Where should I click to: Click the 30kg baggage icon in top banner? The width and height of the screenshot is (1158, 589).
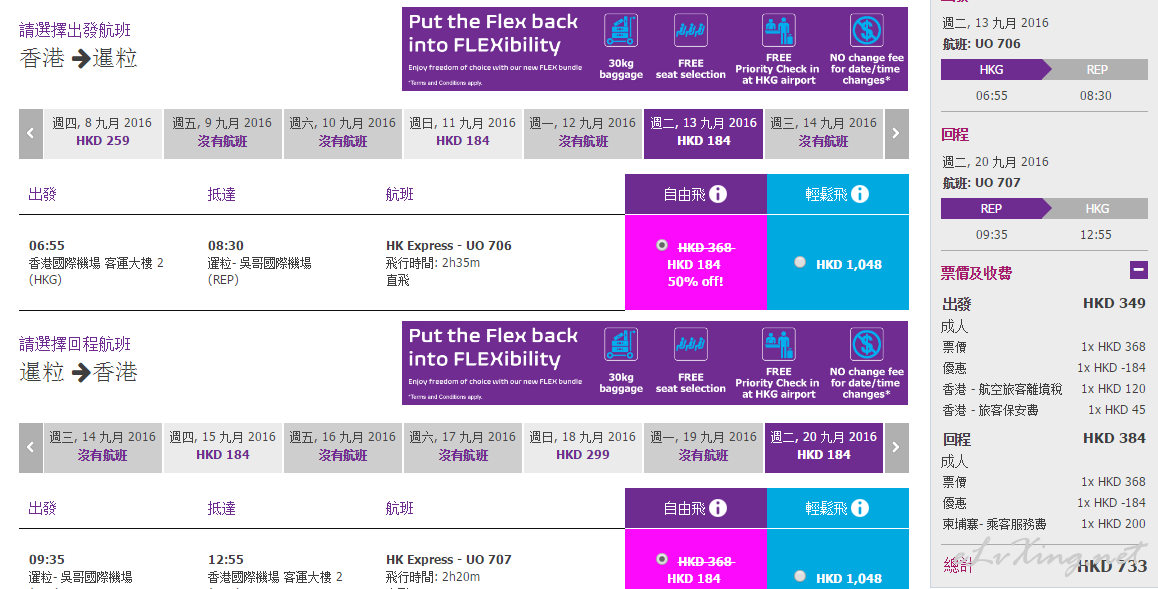pos(620,30)
